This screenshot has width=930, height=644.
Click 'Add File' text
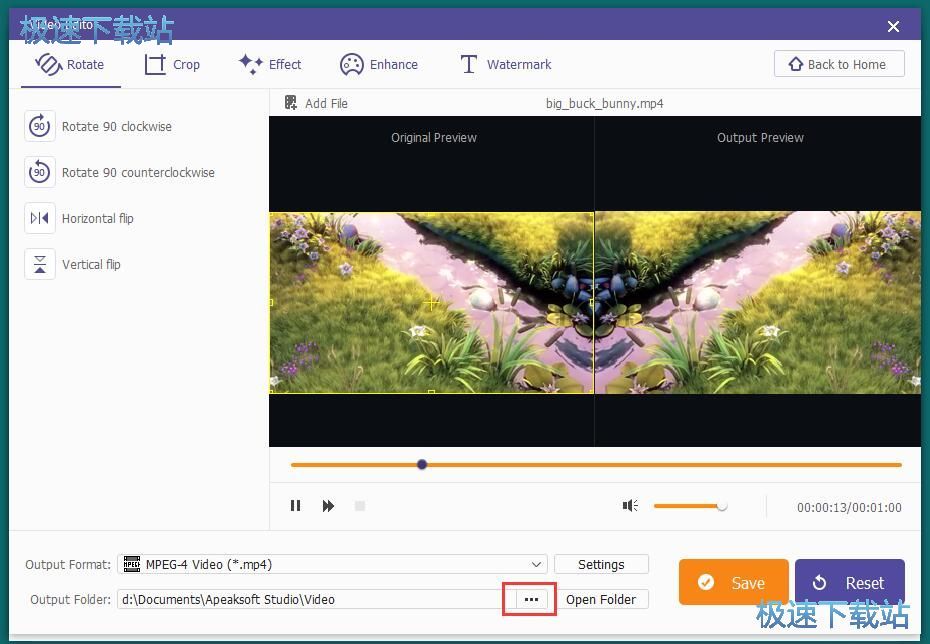[x=326, y=103]
